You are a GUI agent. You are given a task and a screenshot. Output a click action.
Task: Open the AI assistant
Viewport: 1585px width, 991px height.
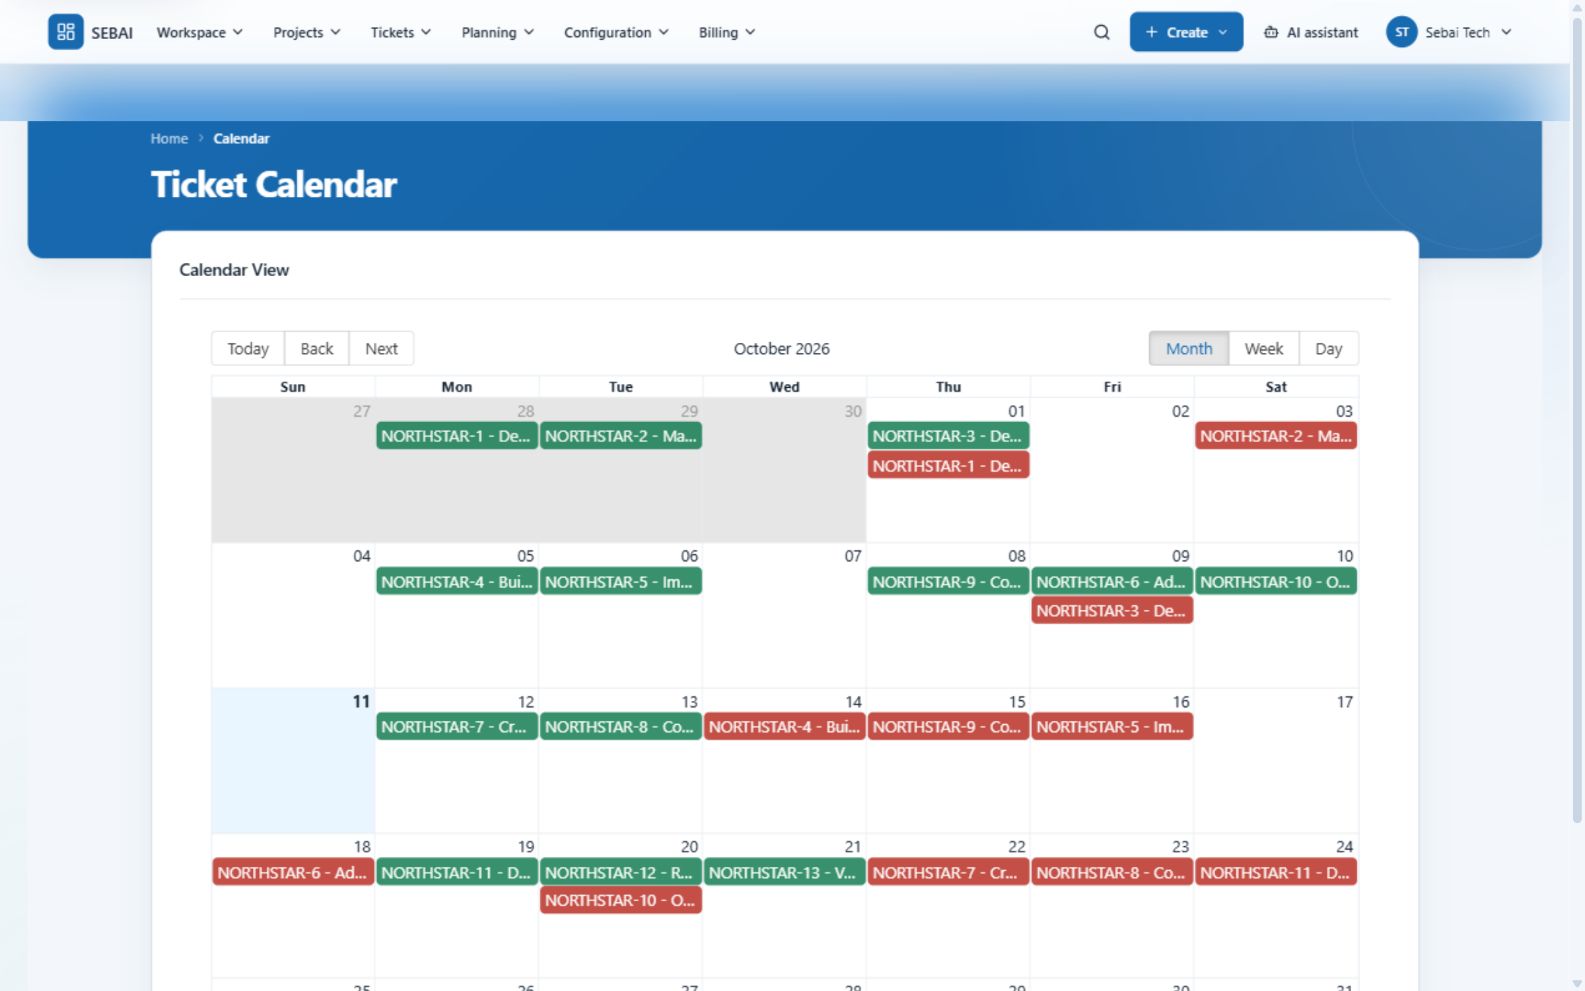point(1311,32)
